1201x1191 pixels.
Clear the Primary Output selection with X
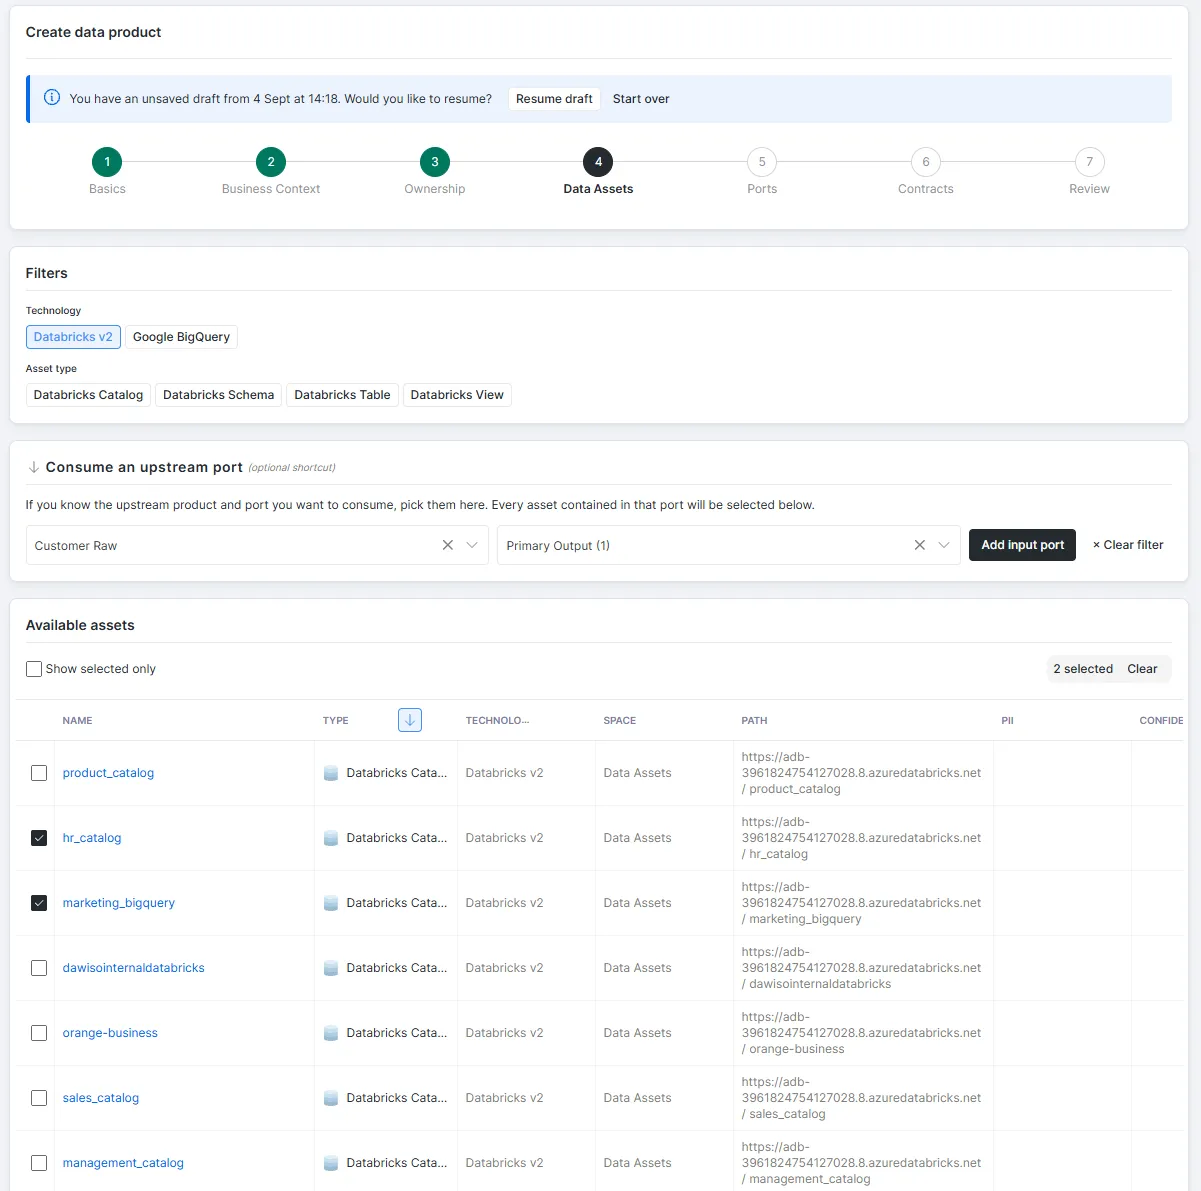pyautogui.click(x=920, y=545)
